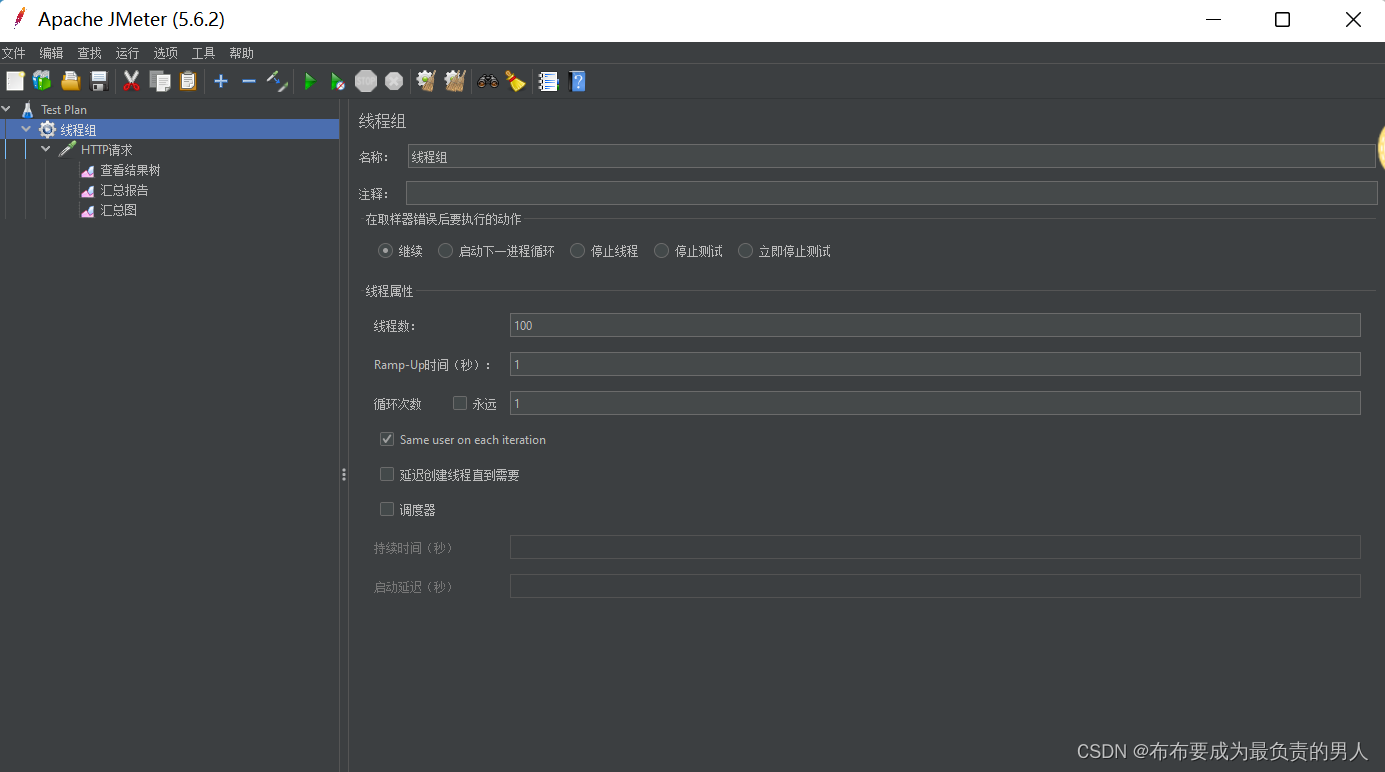
Task: Click the JMeter feather icon in title bar
Action: click(19, 18)
